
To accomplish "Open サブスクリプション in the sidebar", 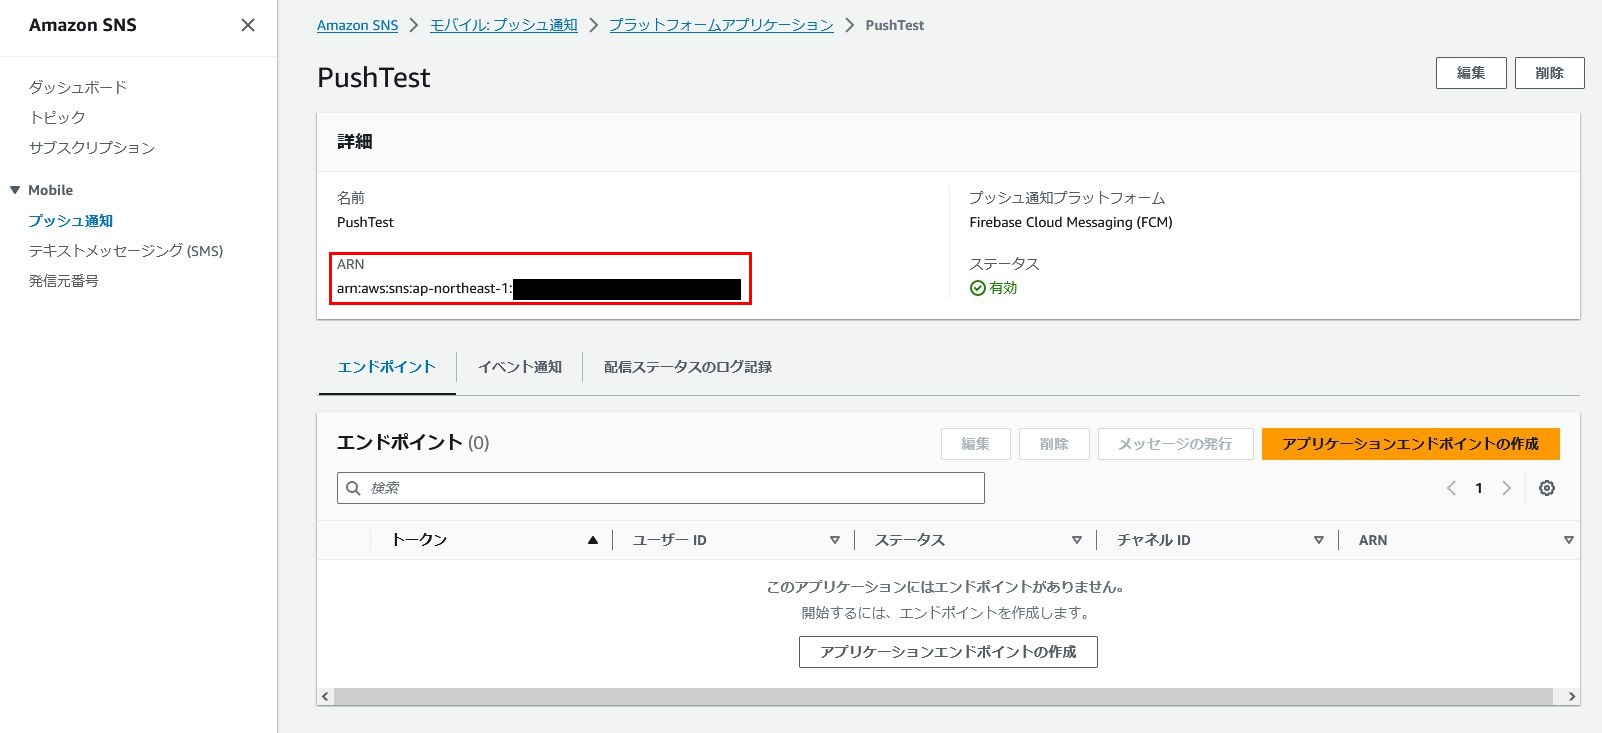I will 92,147.
